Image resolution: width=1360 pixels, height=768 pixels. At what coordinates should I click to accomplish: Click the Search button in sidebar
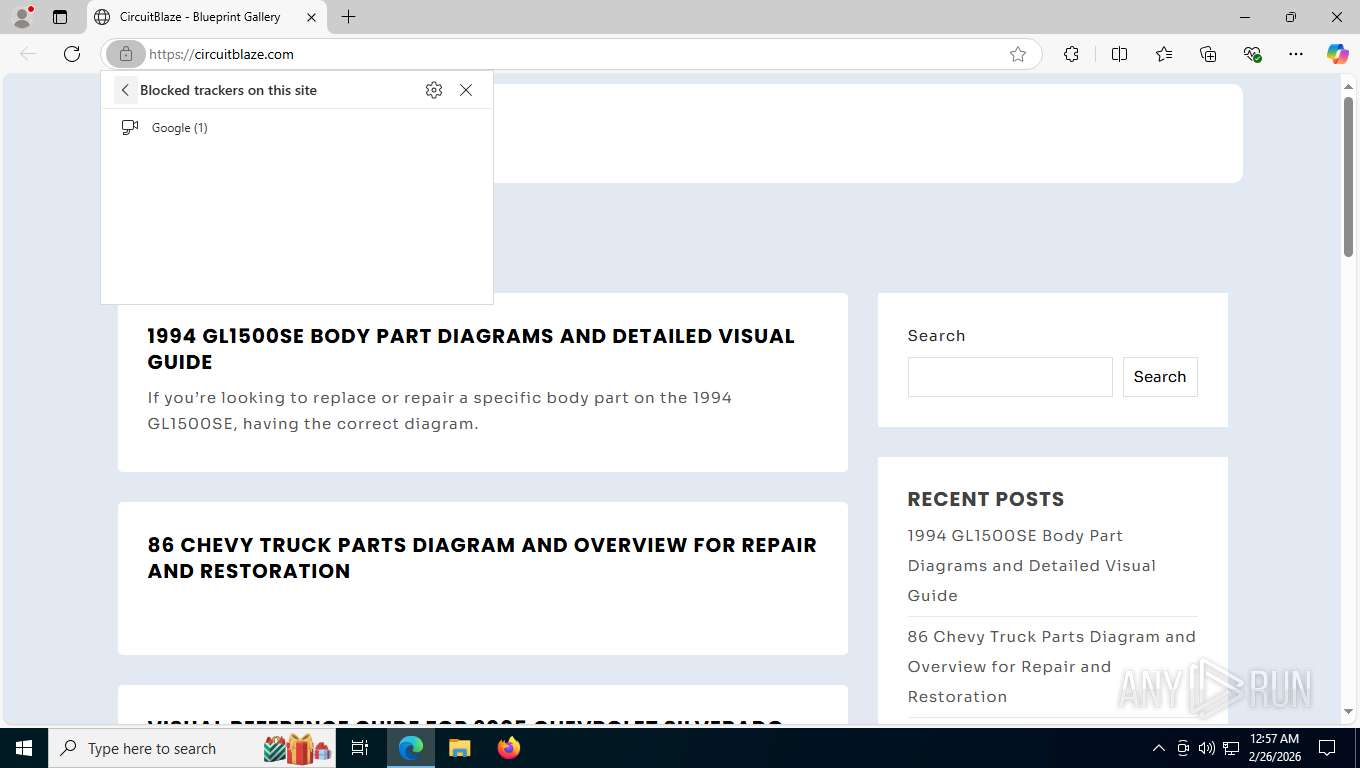point(1160,377)
